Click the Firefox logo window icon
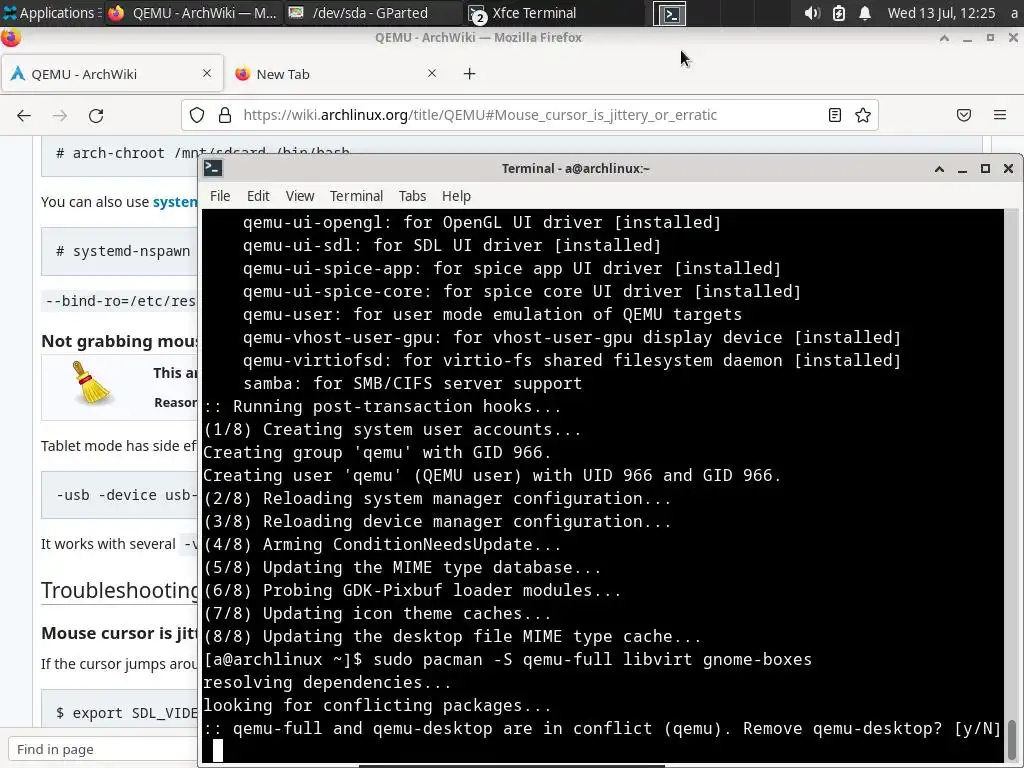Screen dimensions: 1024x768 [10, 37]
